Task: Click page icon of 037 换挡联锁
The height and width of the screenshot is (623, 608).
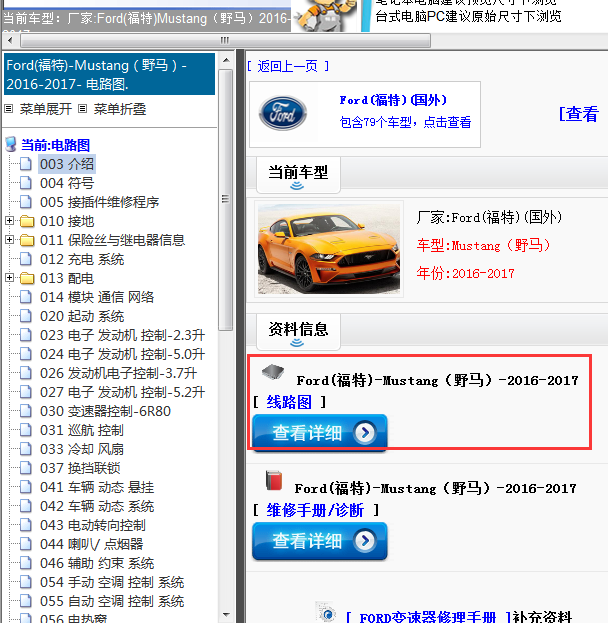Action: (x=26, y=468)
